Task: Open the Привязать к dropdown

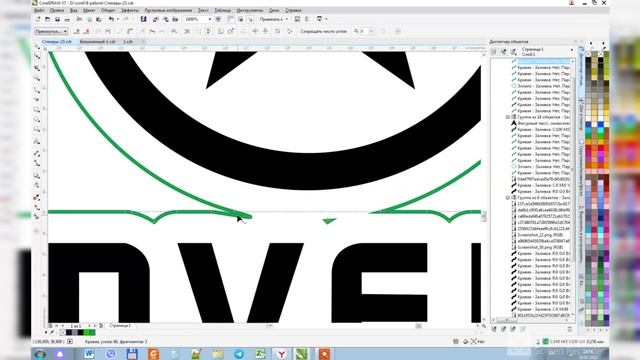Action: (273, 19)
